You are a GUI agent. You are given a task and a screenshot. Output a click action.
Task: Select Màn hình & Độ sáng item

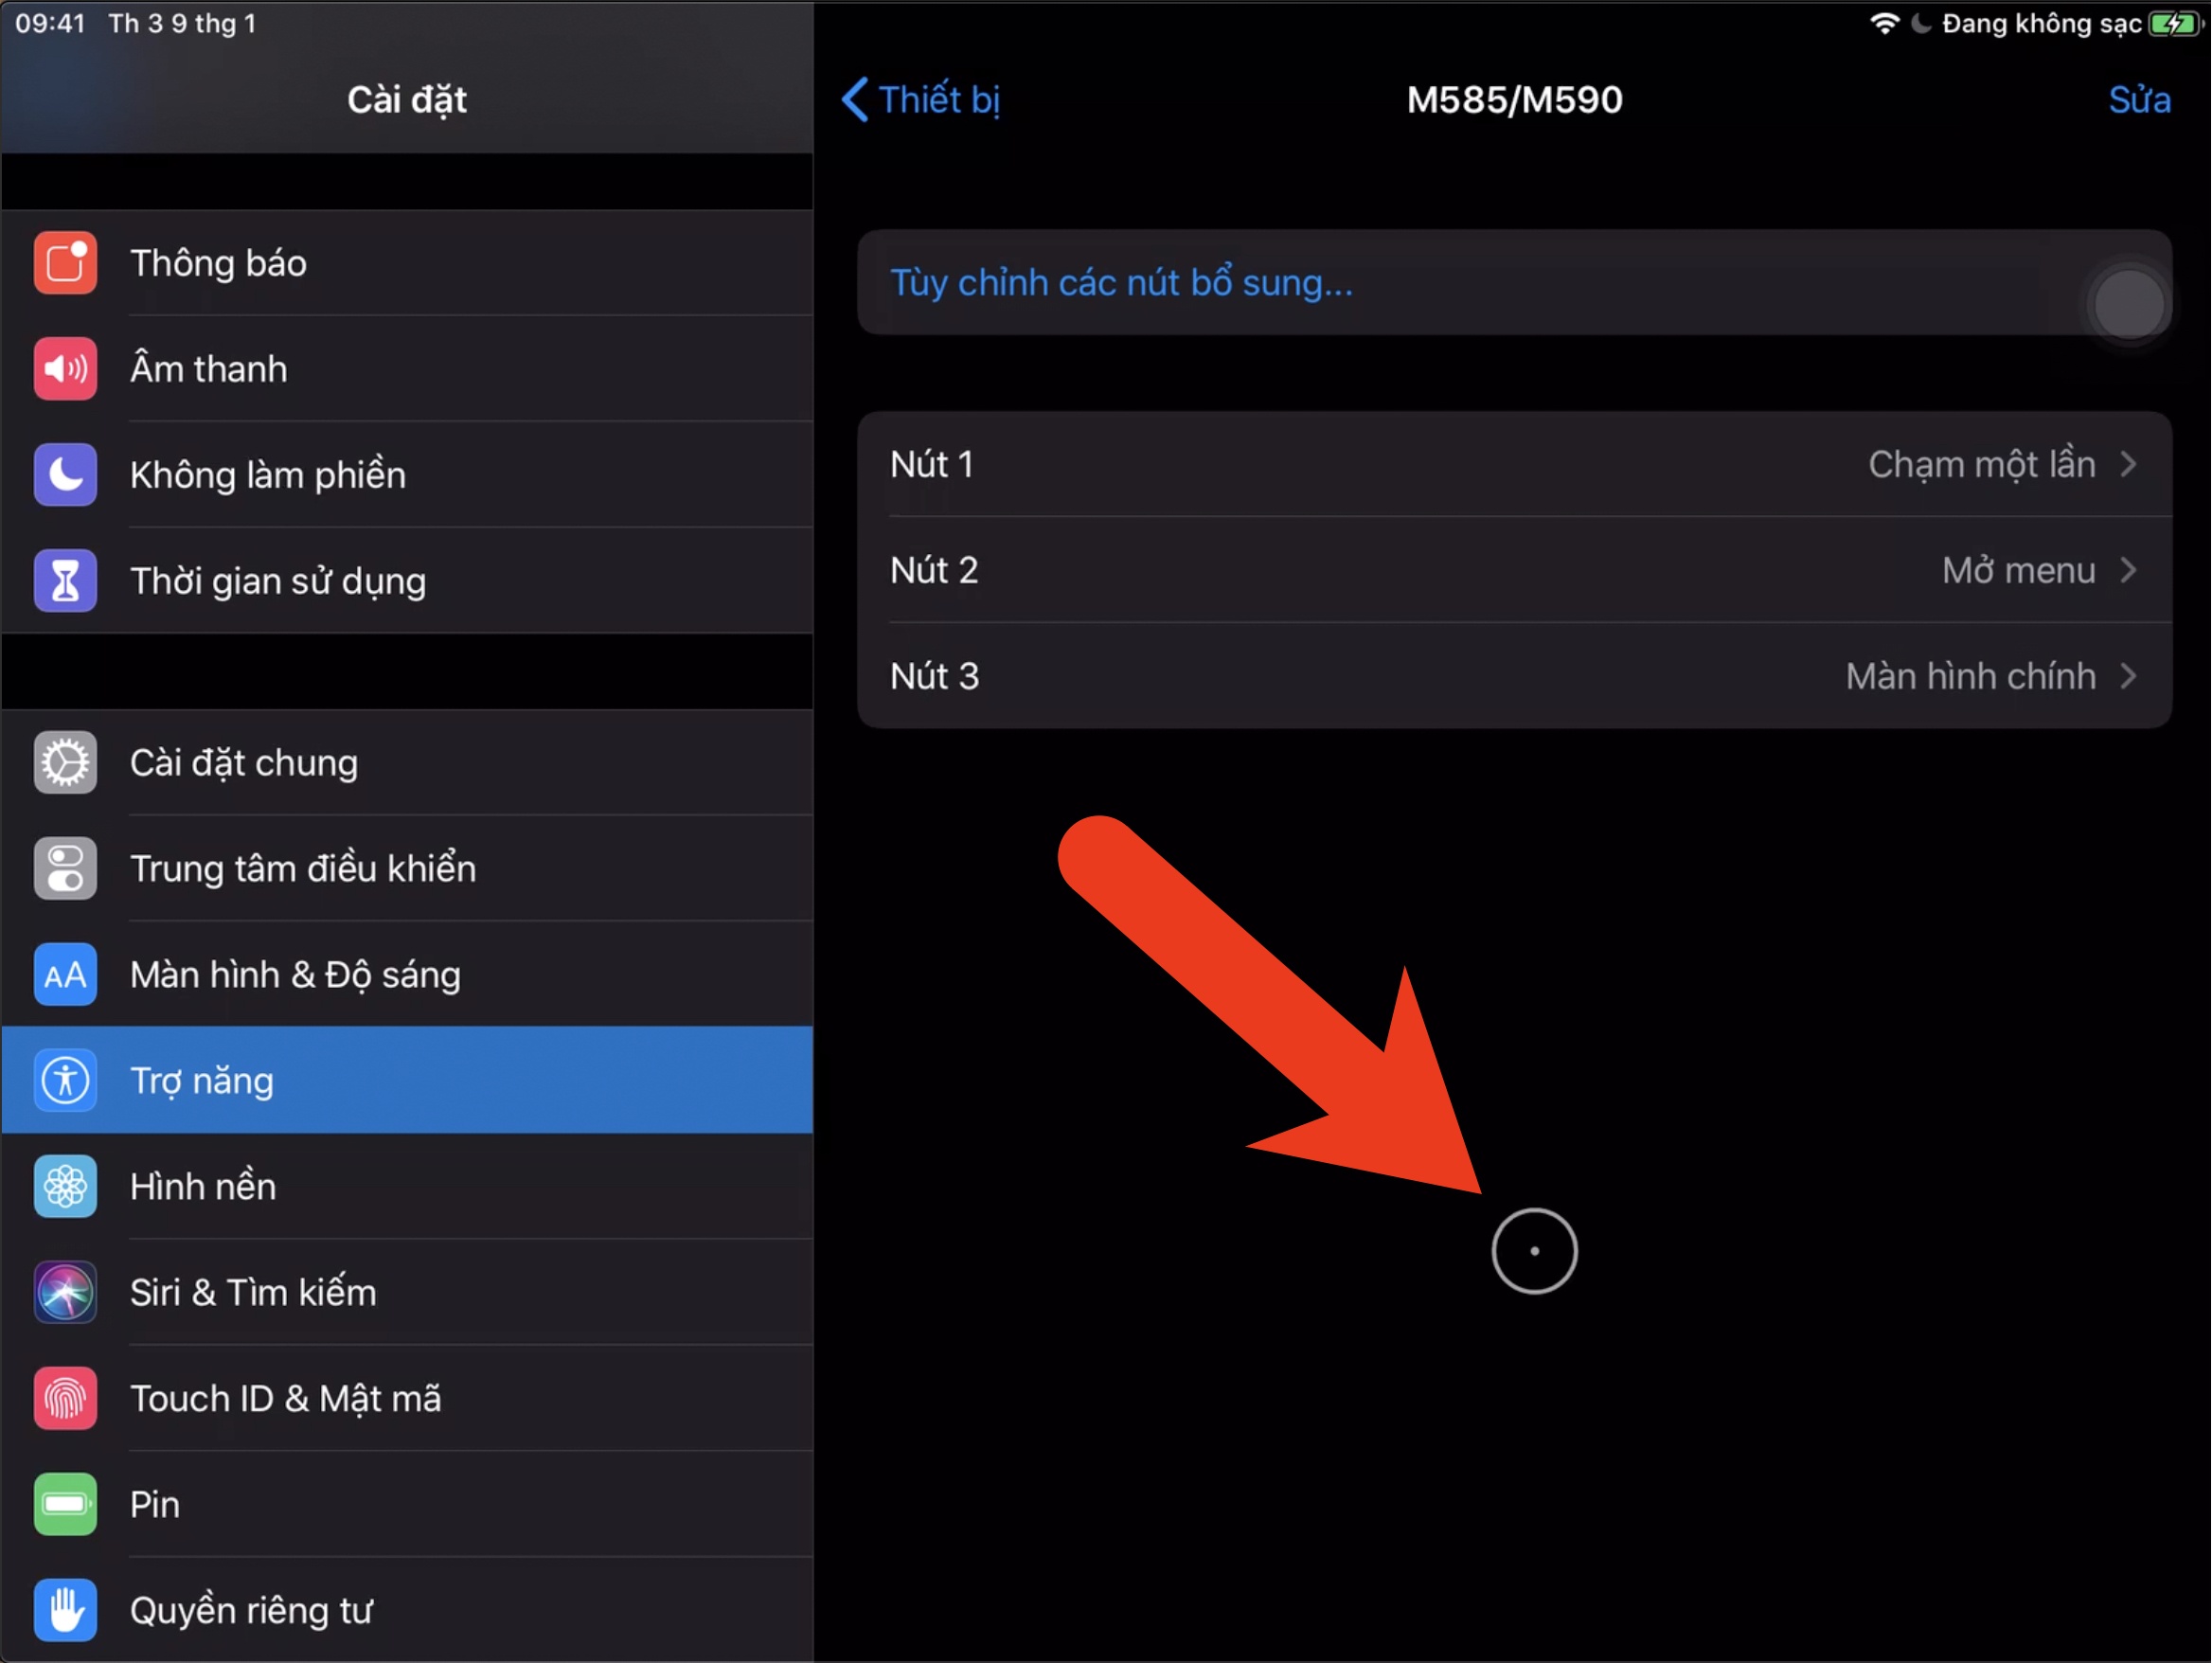(x=407, y=975)
